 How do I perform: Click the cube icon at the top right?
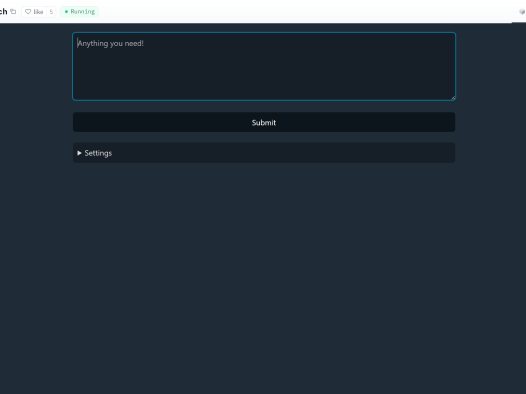point(522,12)
